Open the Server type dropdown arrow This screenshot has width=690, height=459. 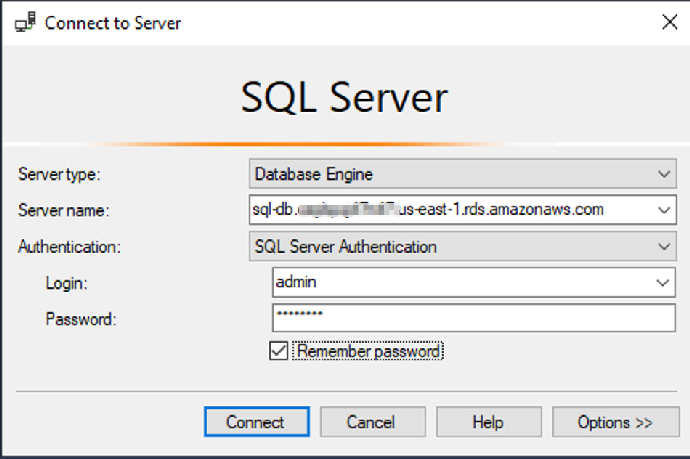(666, 175)
